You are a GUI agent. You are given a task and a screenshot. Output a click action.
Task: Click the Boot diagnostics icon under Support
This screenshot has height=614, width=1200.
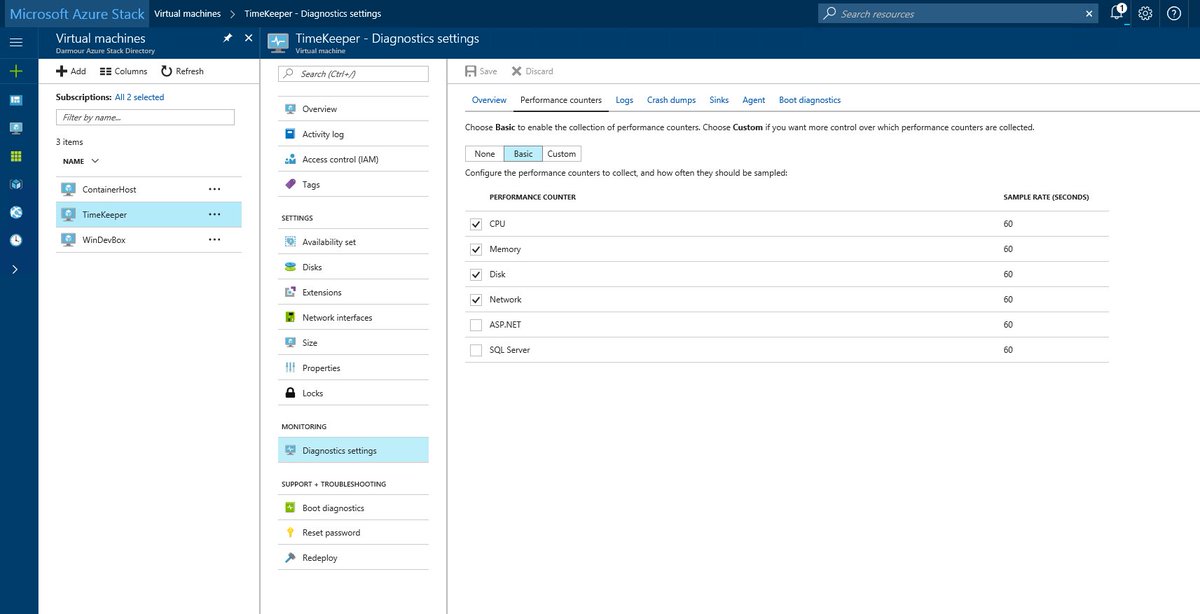(291, 508)
